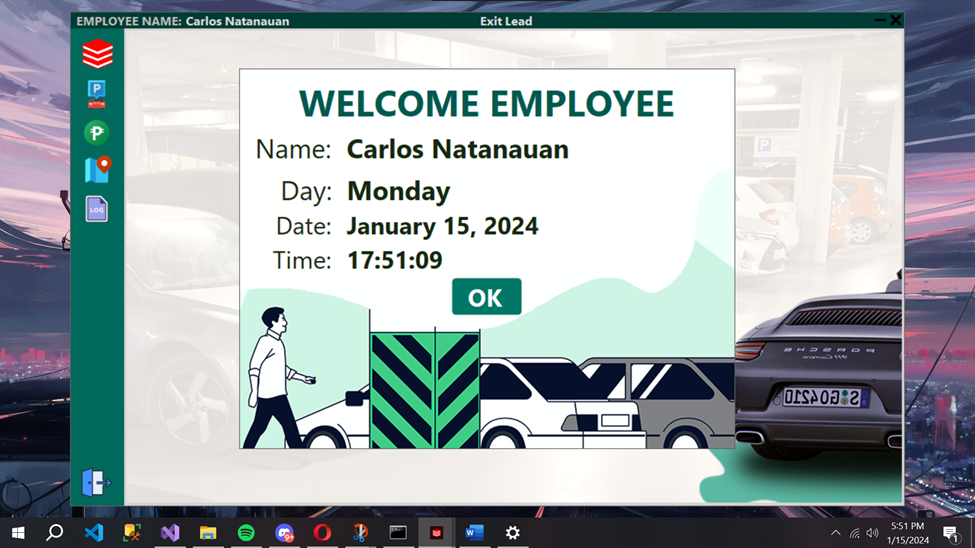This screenshot has height=548, width=975.
Task: Click EMPLOYEE NAME label in title bar
Action: point(129,21)
